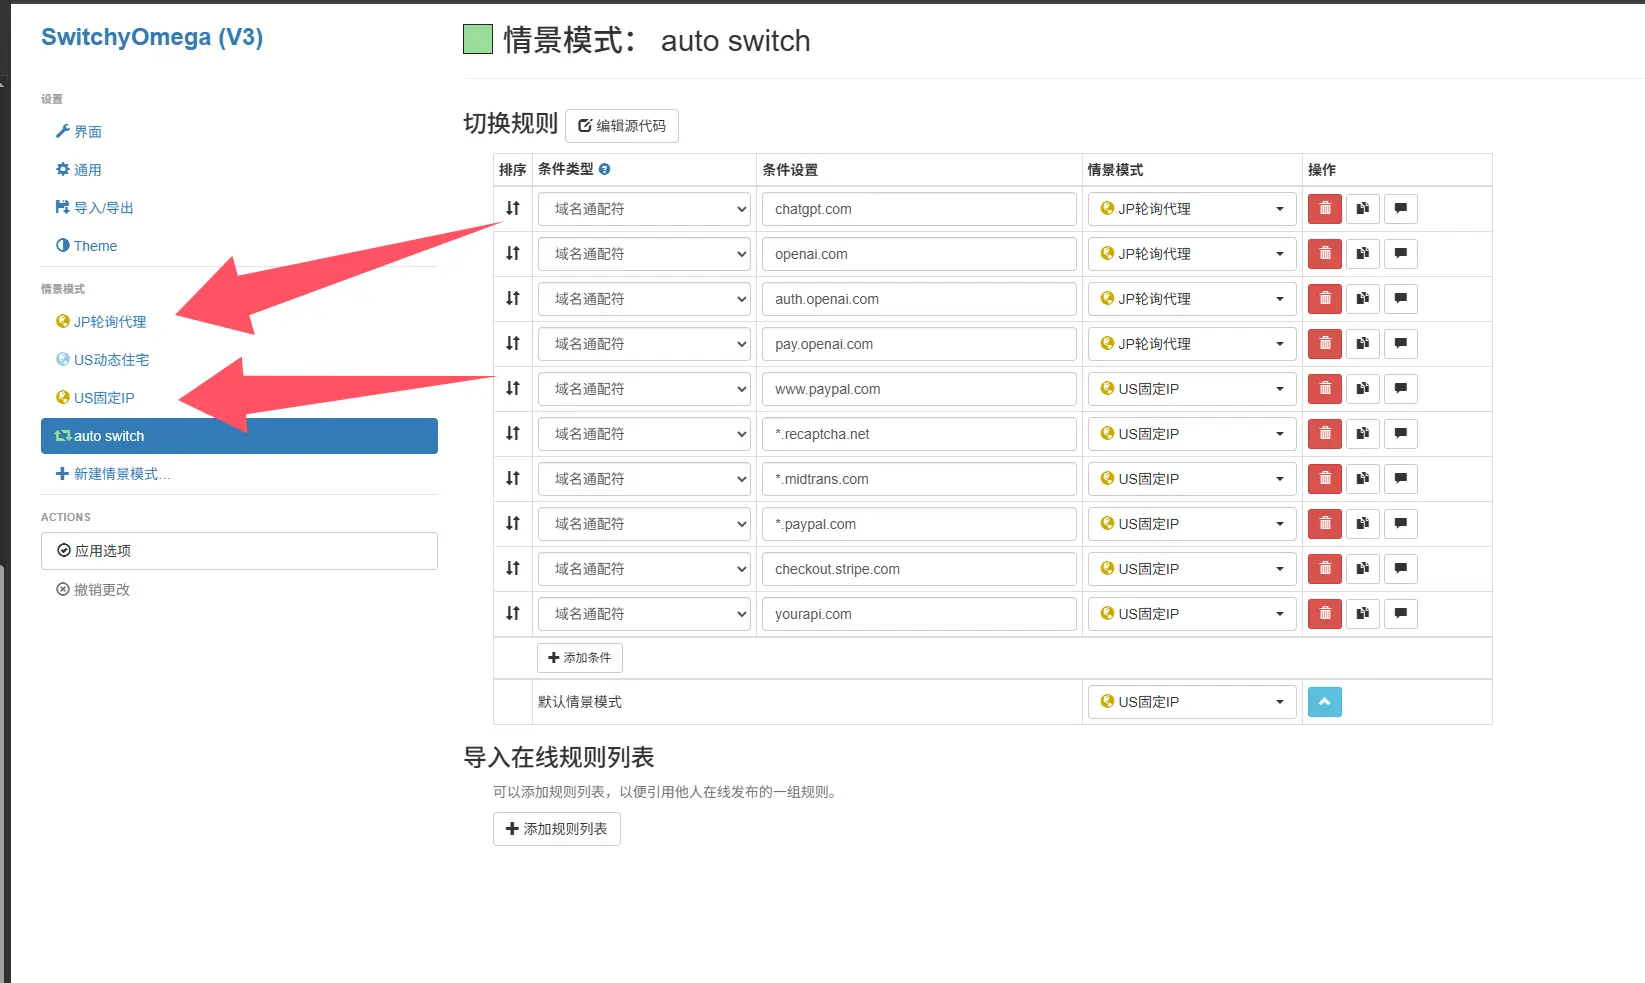Open profile dropdown for checkout.stripe.com rule

(x=1192, y=569)
